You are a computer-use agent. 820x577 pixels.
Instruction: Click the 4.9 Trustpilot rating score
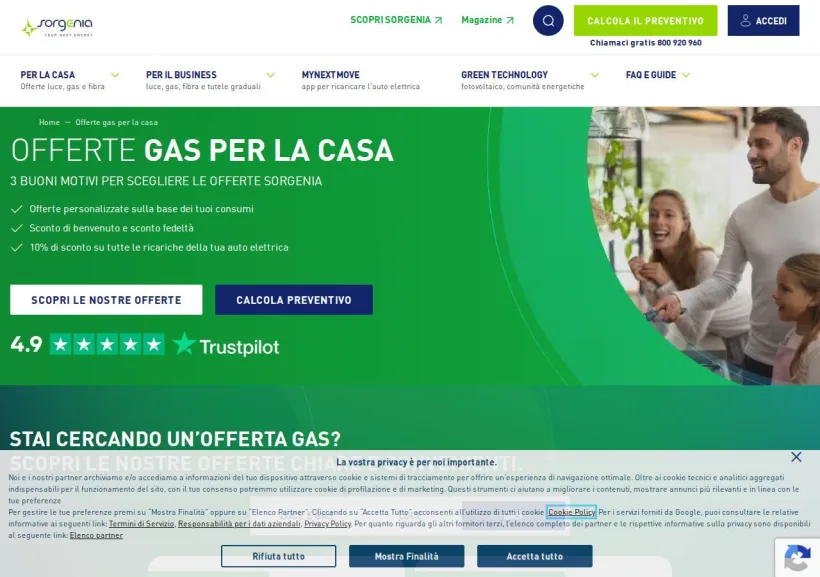click(x=26, y=344)
